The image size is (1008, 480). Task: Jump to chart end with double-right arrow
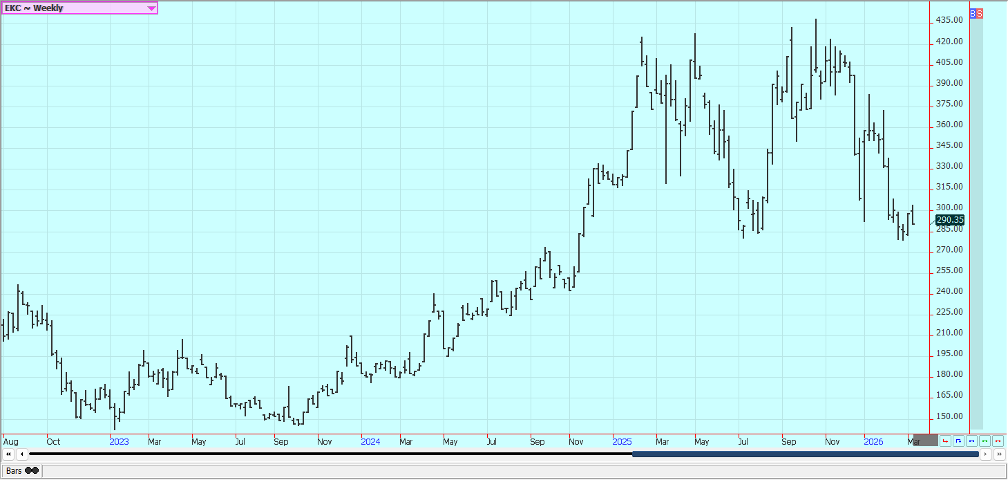(x=998, y=454)
